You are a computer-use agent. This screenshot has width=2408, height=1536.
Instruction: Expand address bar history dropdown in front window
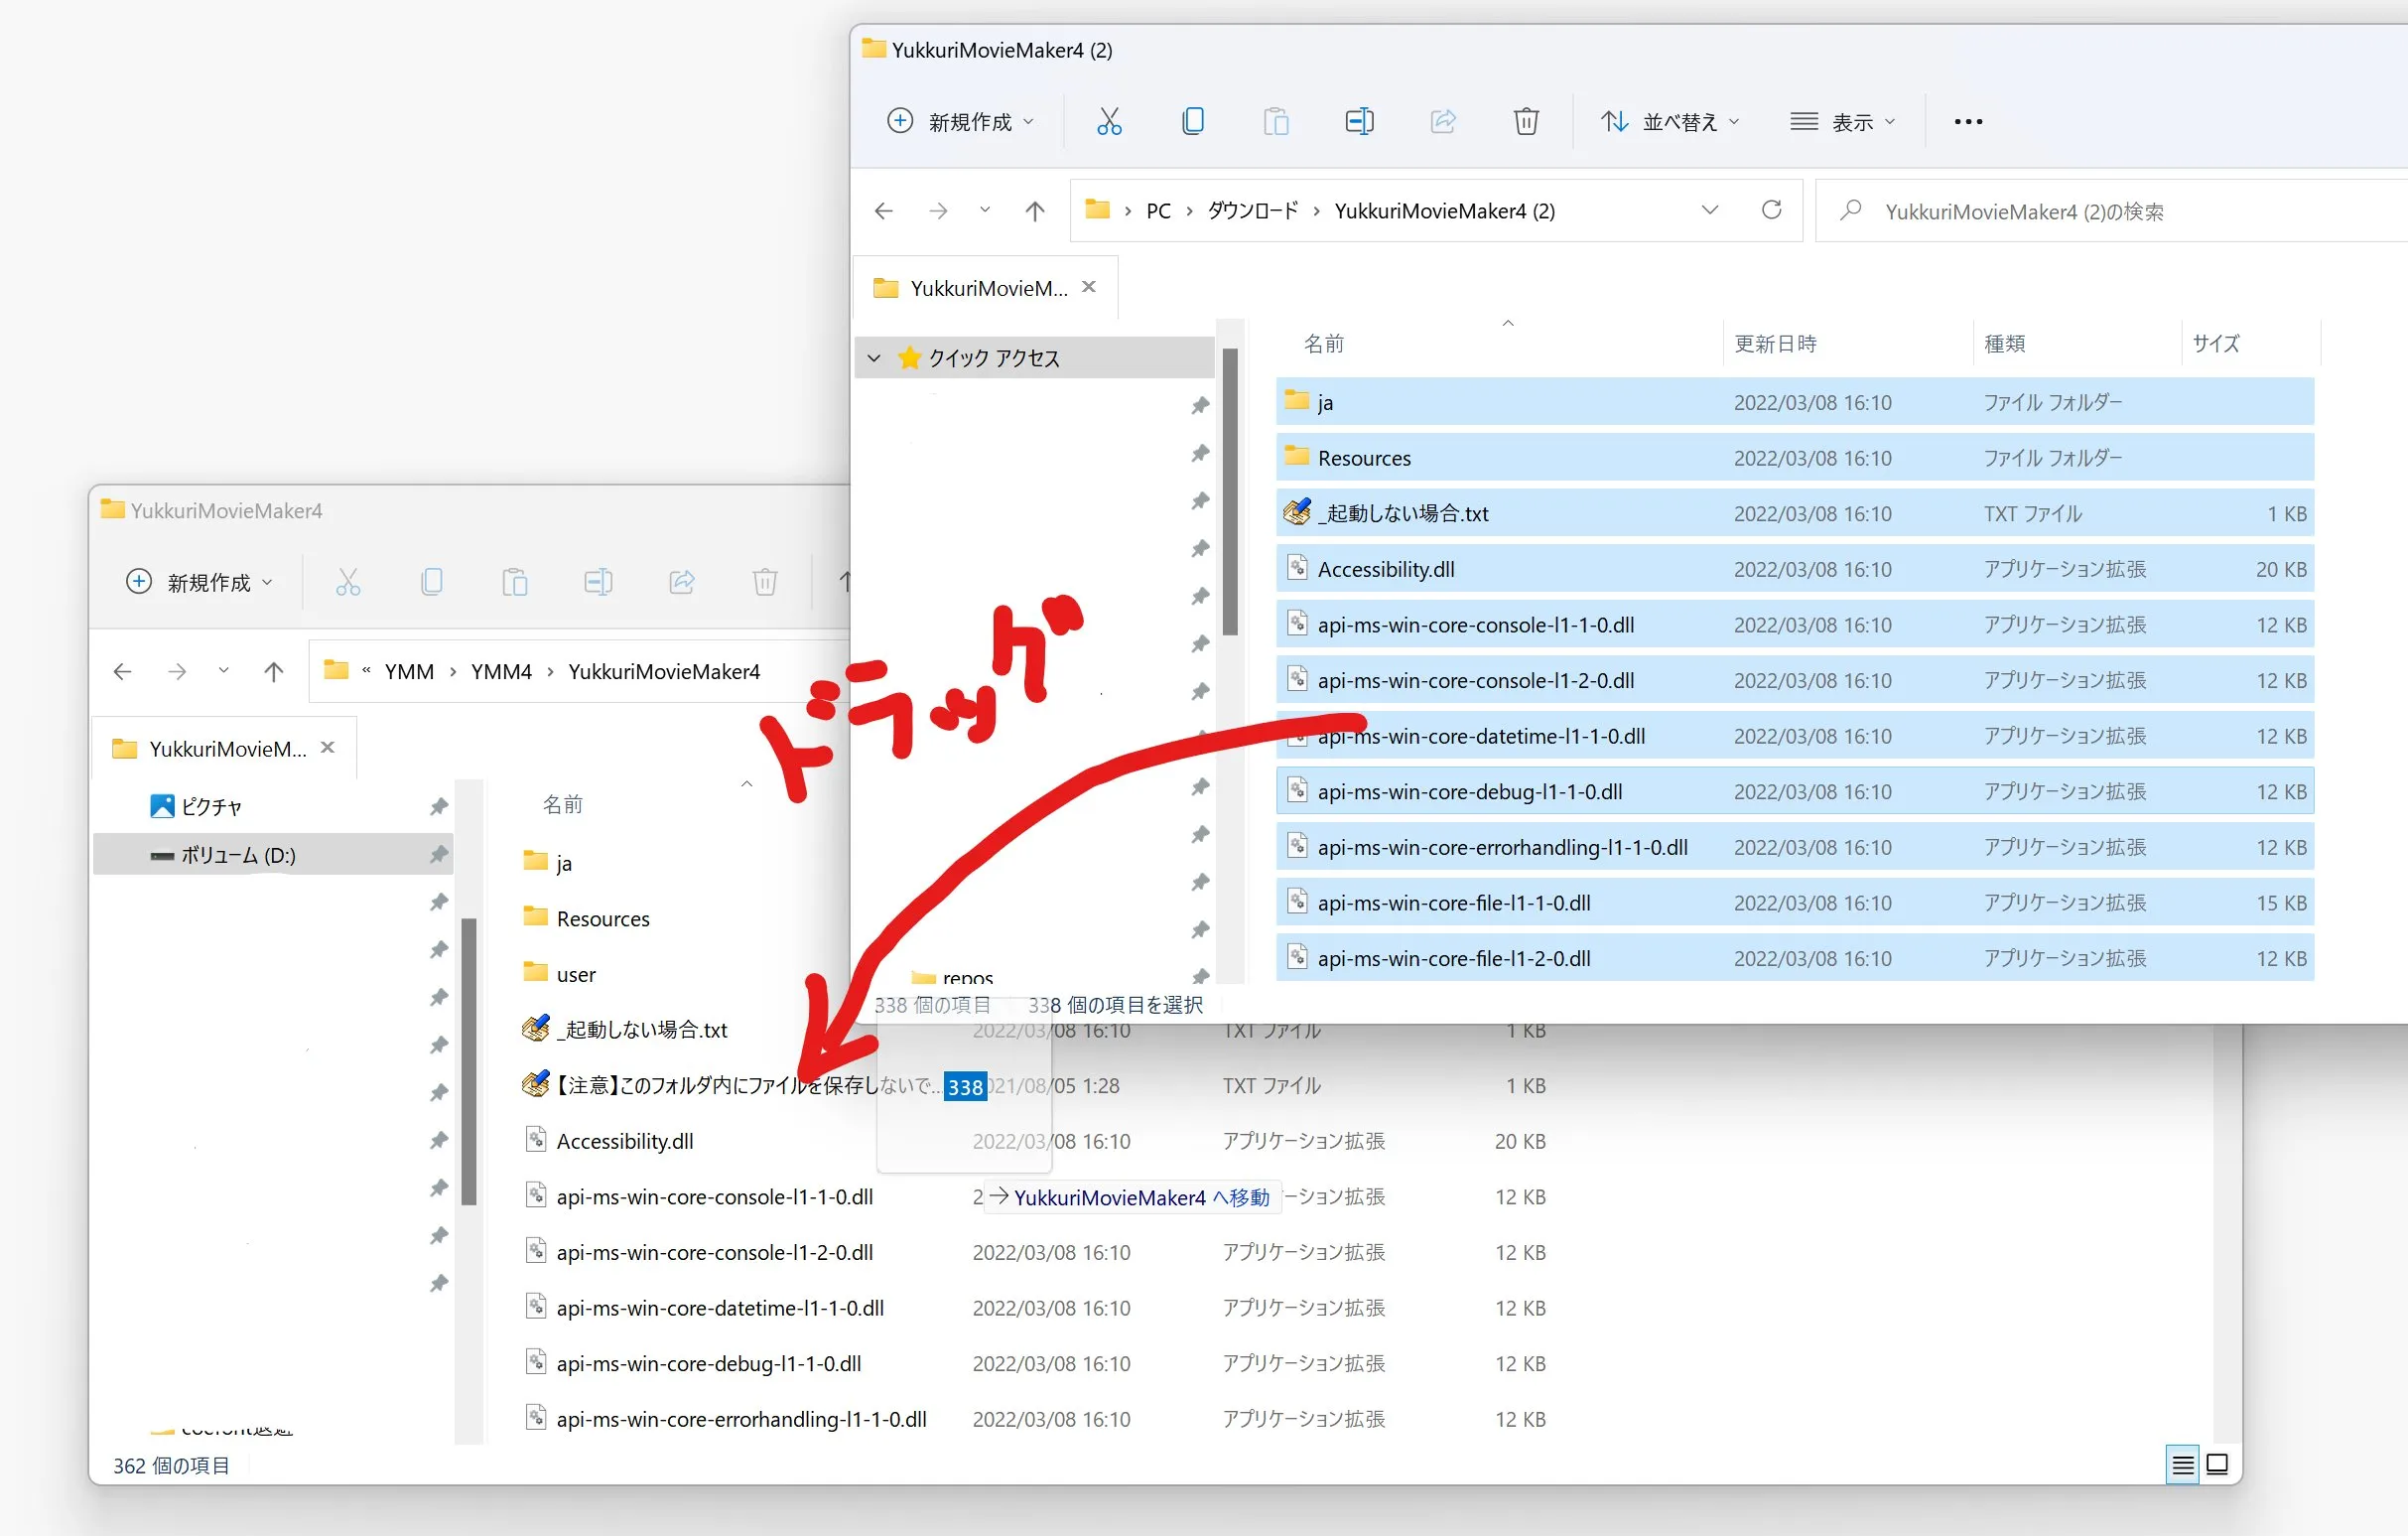[x=1710, y=210]
